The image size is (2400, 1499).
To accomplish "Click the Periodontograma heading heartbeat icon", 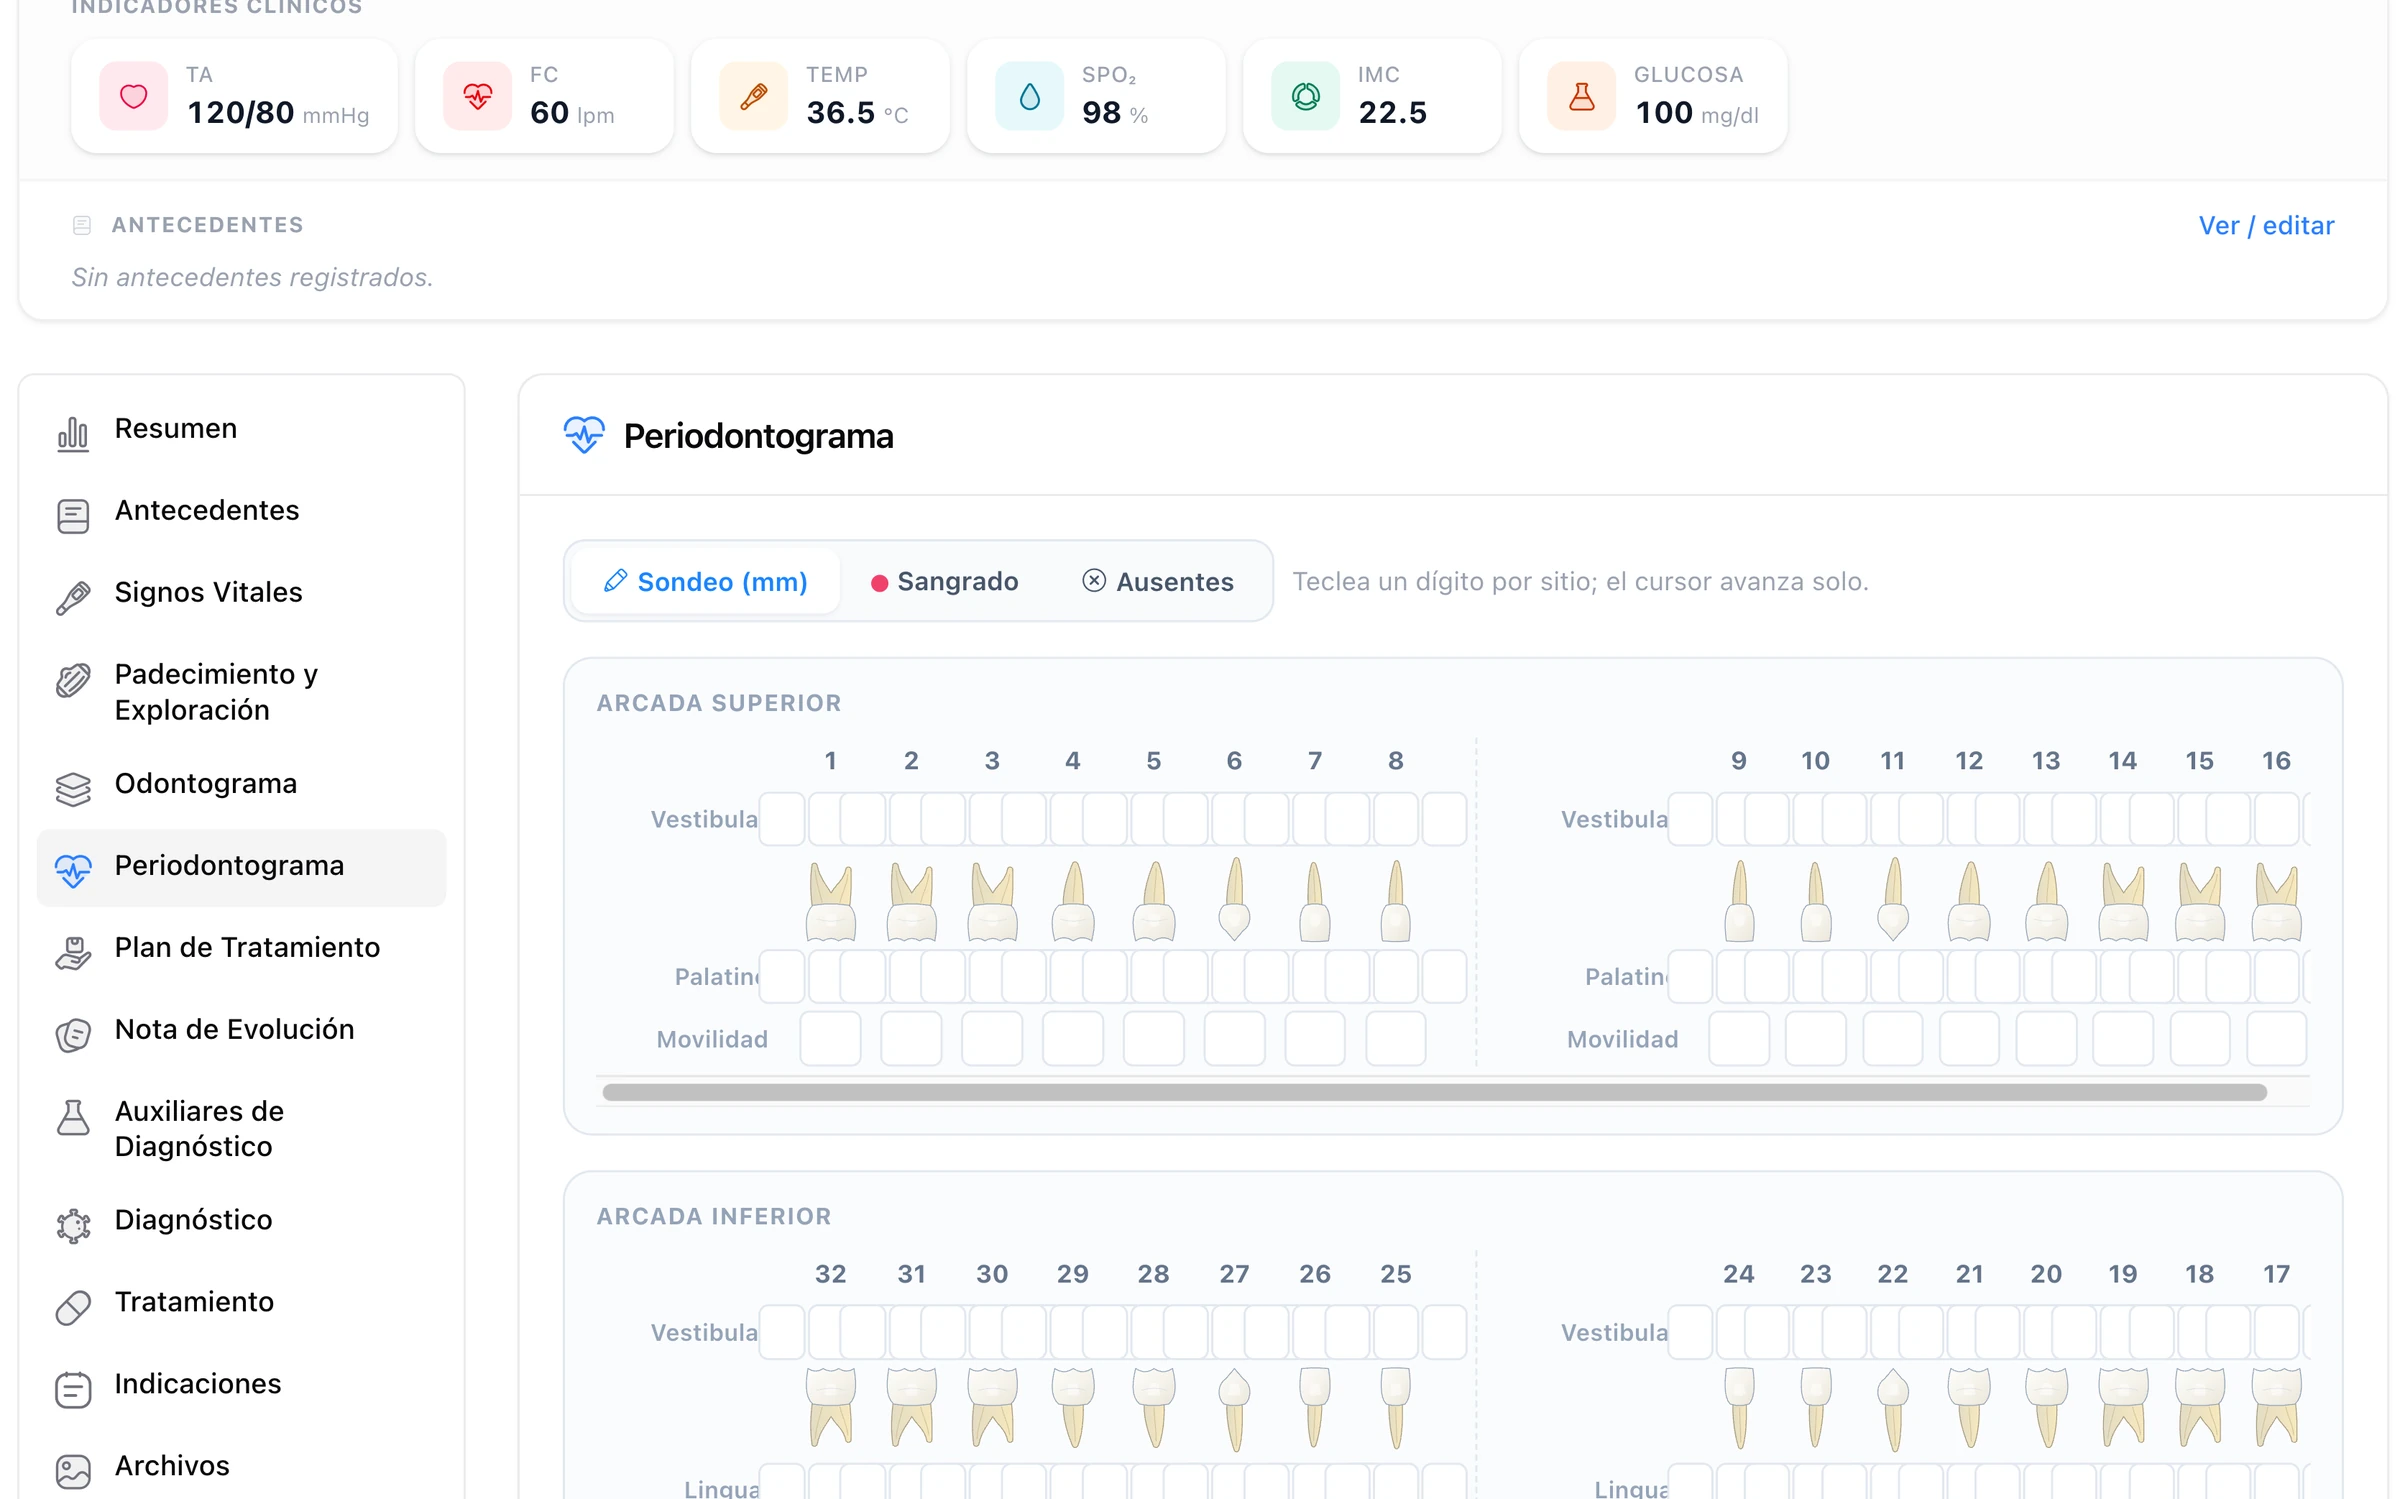I will [584, 435].
